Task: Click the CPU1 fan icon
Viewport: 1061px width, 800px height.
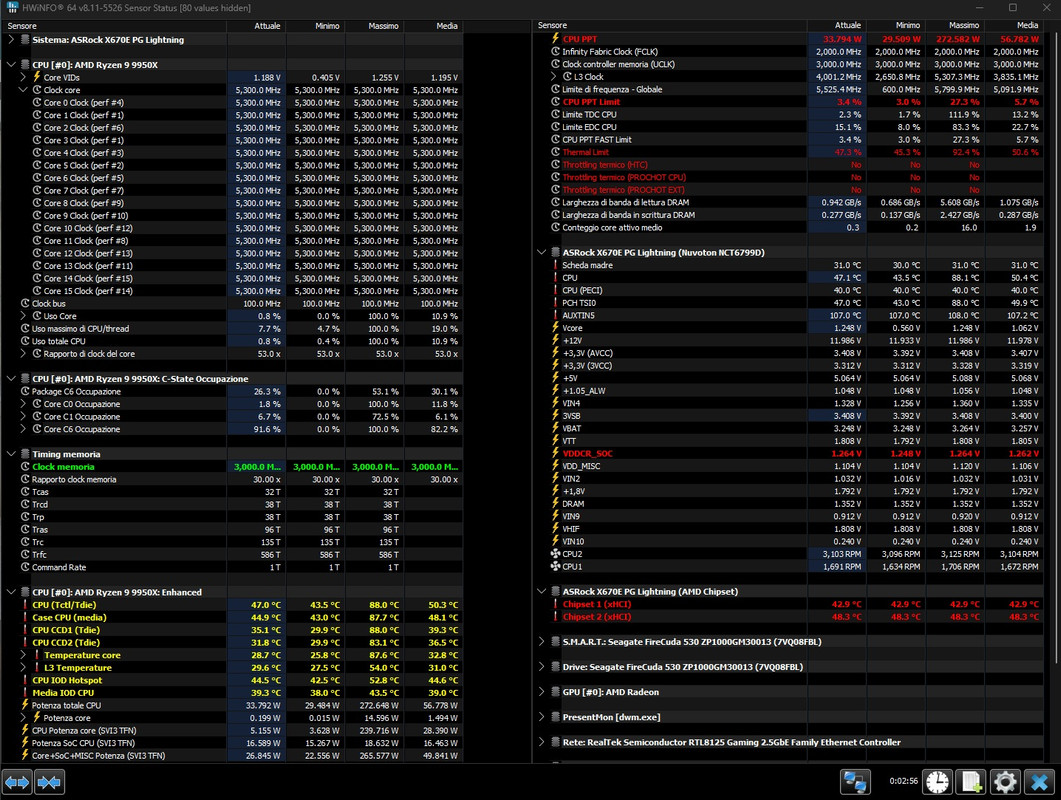Action: (x=556, y=566)
